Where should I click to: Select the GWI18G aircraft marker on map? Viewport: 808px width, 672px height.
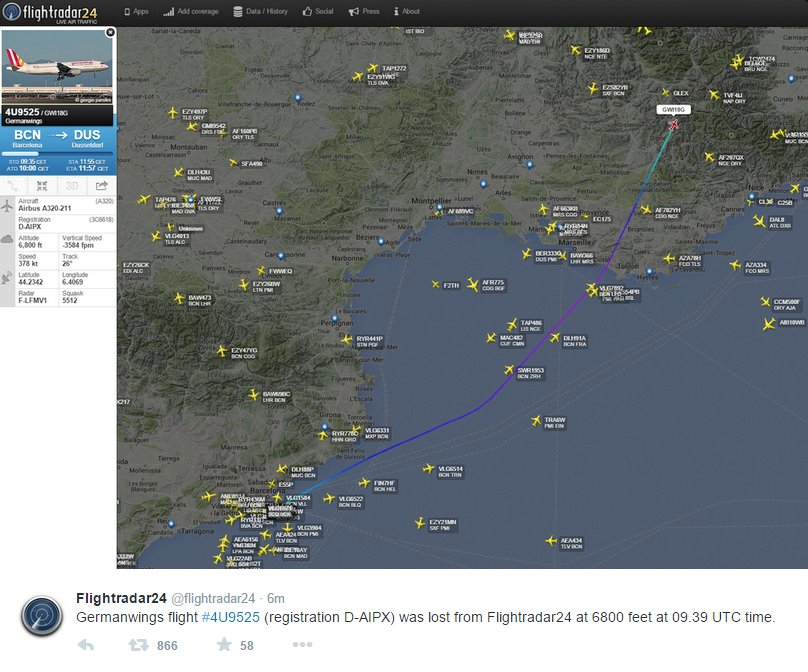[x=673, y=124]
